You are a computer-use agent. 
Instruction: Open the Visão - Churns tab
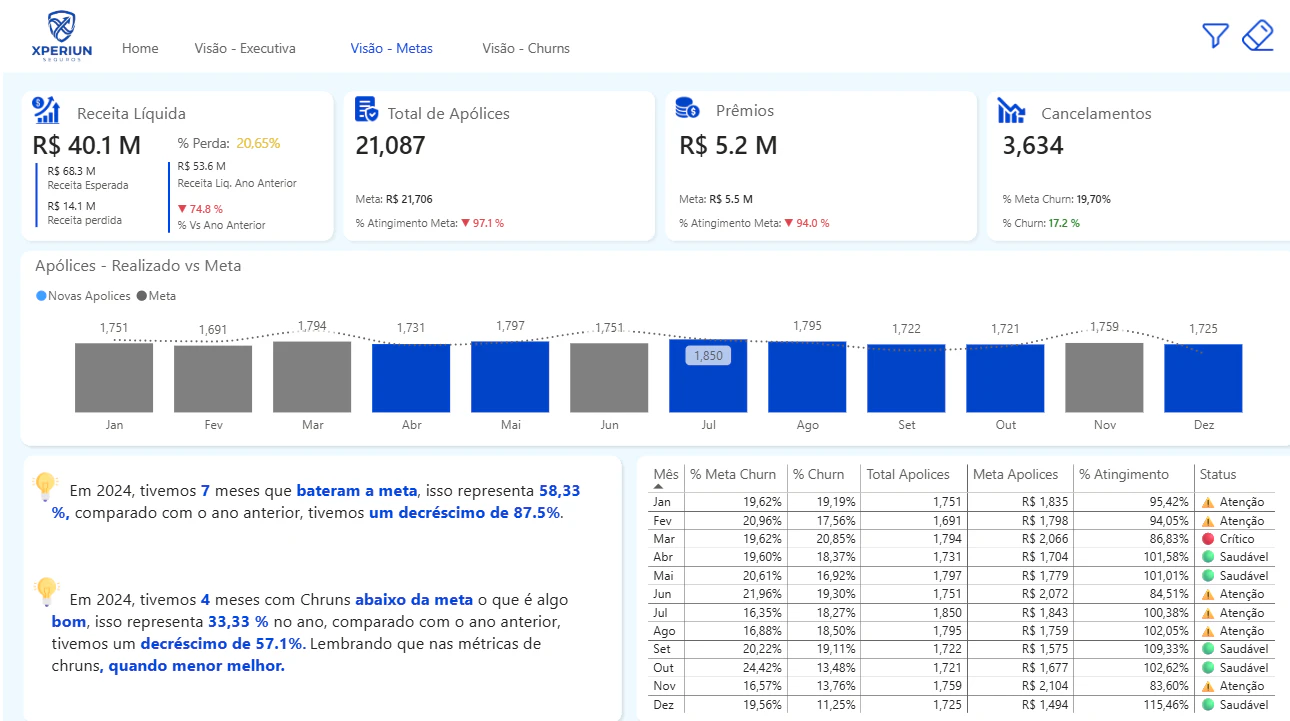click(x=526, y=48)
